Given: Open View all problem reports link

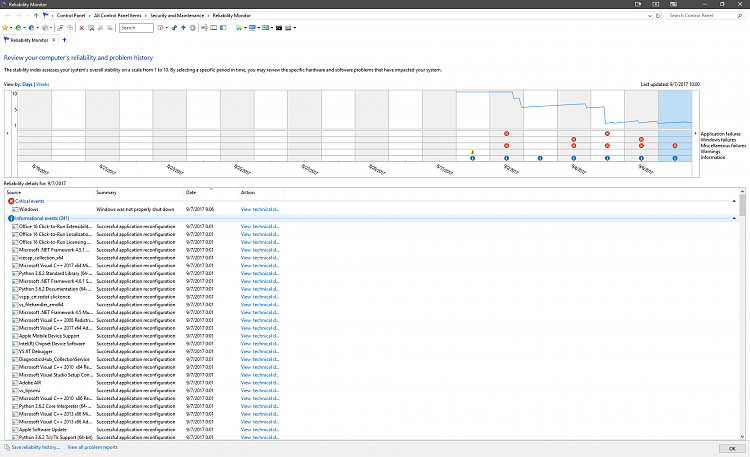Looking at the screenshot, I should pyautogui.click(x=92, y=447).
